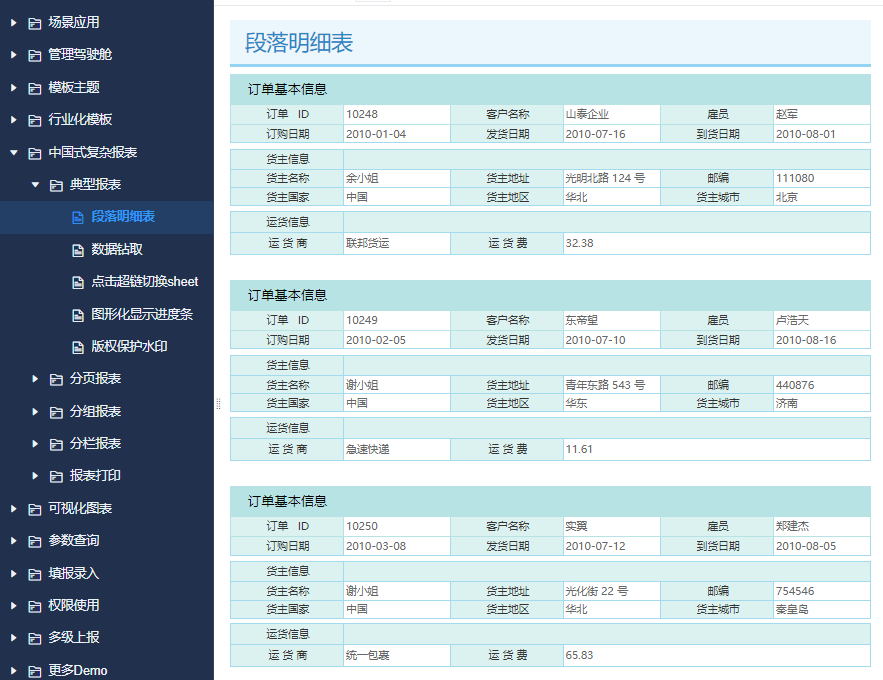The height and width of the screenshot is (680, 883).
Task: Open the 版权保护水印 report
Action: [129, 346]
